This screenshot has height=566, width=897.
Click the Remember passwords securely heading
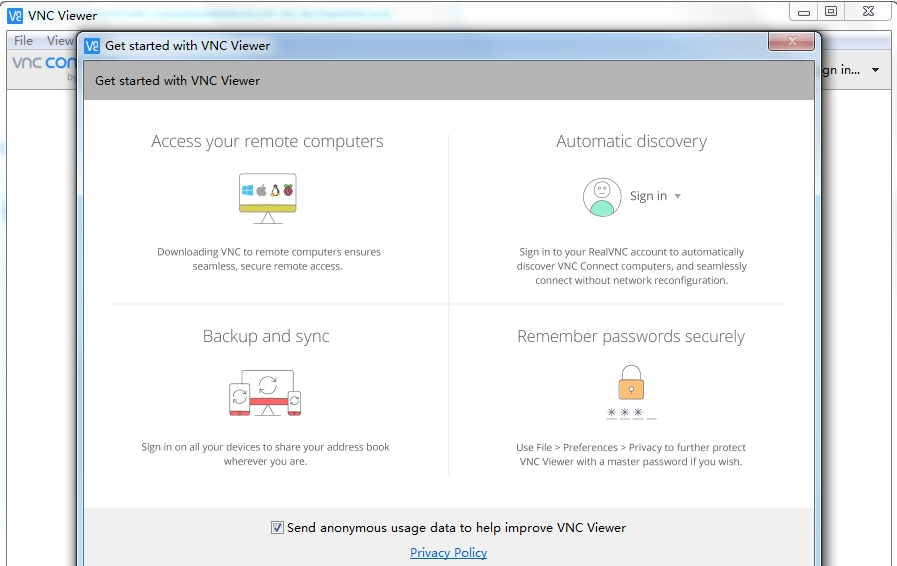coord(631,336)
